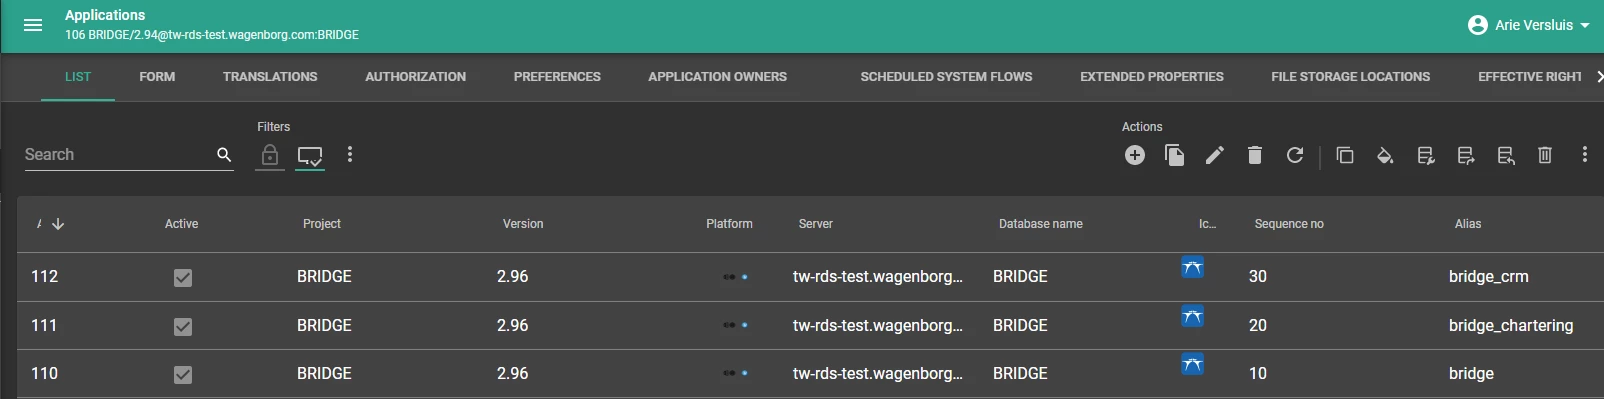Viewport: 1604px width, 399px height.
Task: Toggle the lock filter under Filters
Action: (x=270, y=155)
